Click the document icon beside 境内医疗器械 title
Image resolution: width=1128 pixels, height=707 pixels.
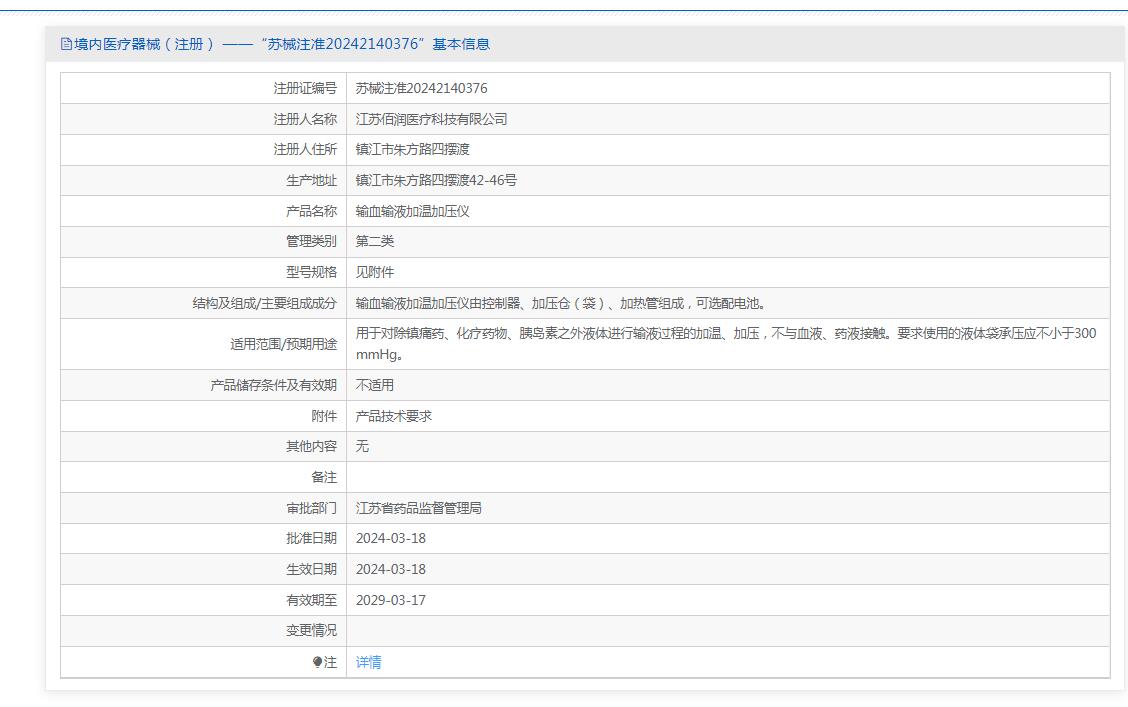[66, 44]
